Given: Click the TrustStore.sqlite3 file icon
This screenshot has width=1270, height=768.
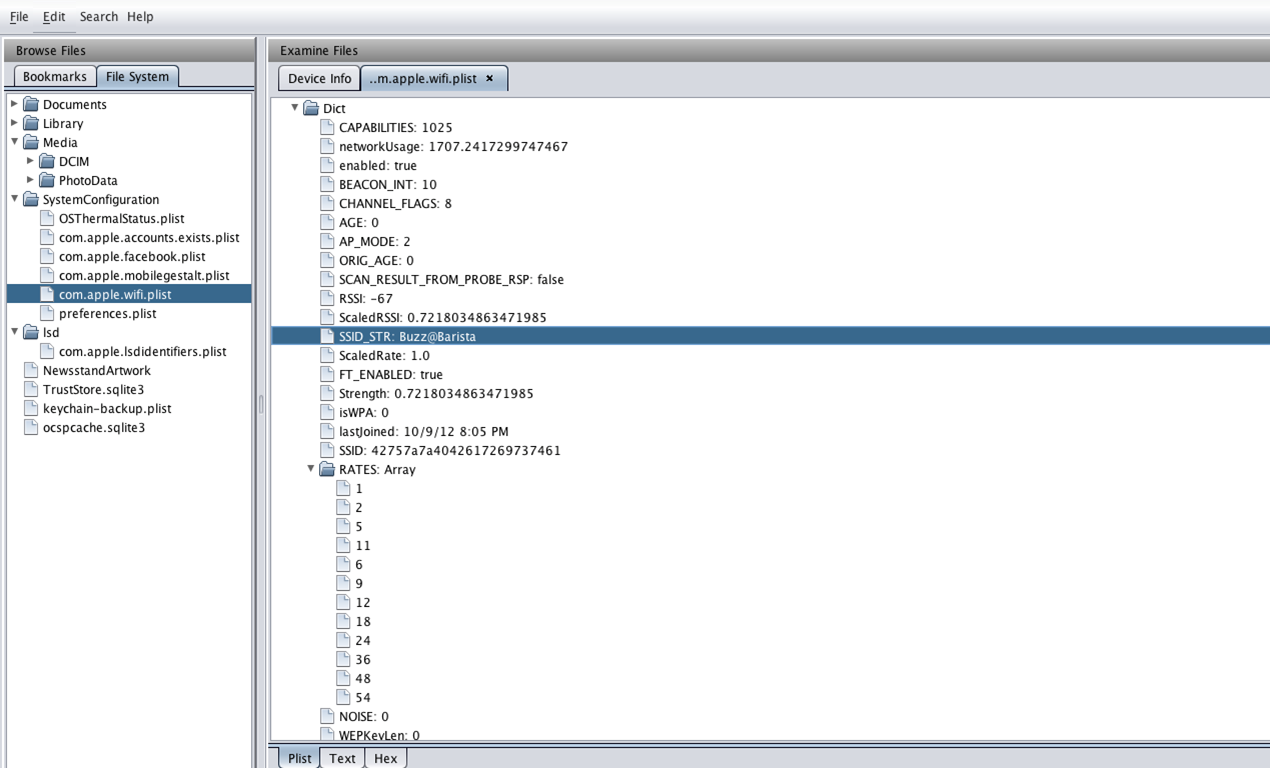Looking at the screenshot, I should coord(31,389).
